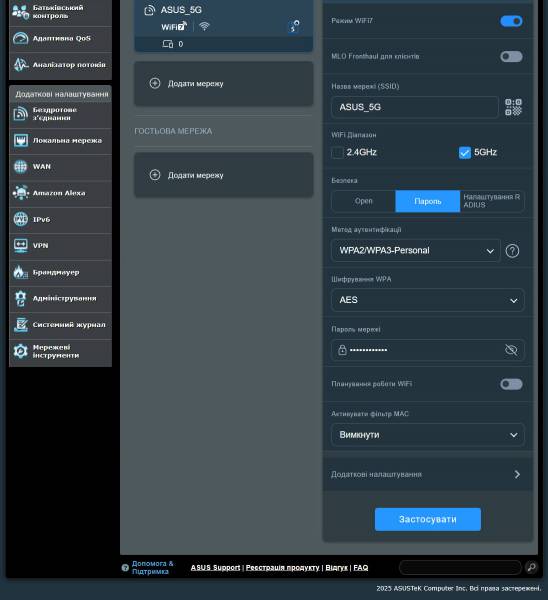The width and height of the screenshot is (548, 600).
Task: Click the Administration icon (Адміністрування)
Action: point(21,298)
